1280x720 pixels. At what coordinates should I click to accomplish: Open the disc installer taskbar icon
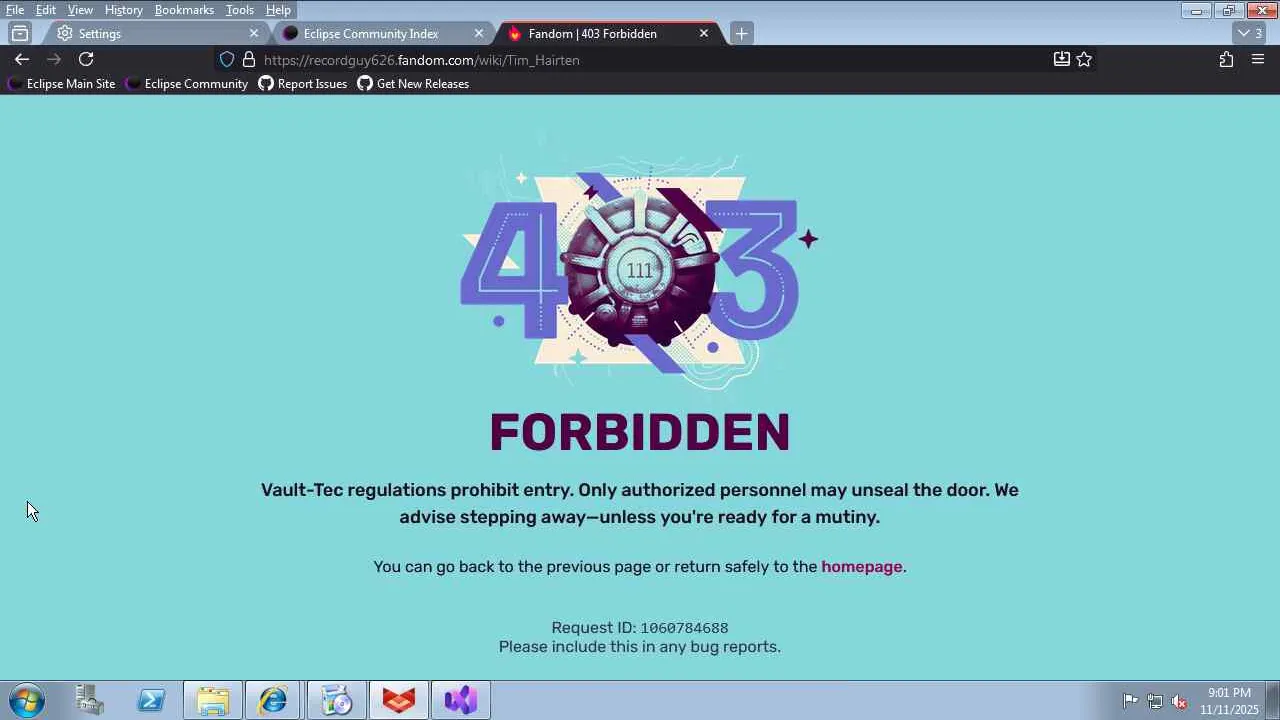pyautogui.click(x=337, y=700)
